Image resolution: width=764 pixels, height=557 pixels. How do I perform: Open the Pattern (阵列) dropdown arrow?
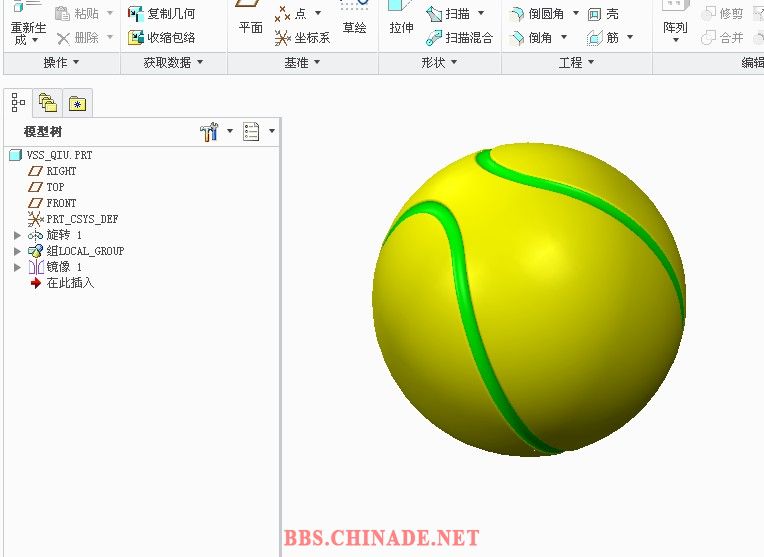(675, 40)
